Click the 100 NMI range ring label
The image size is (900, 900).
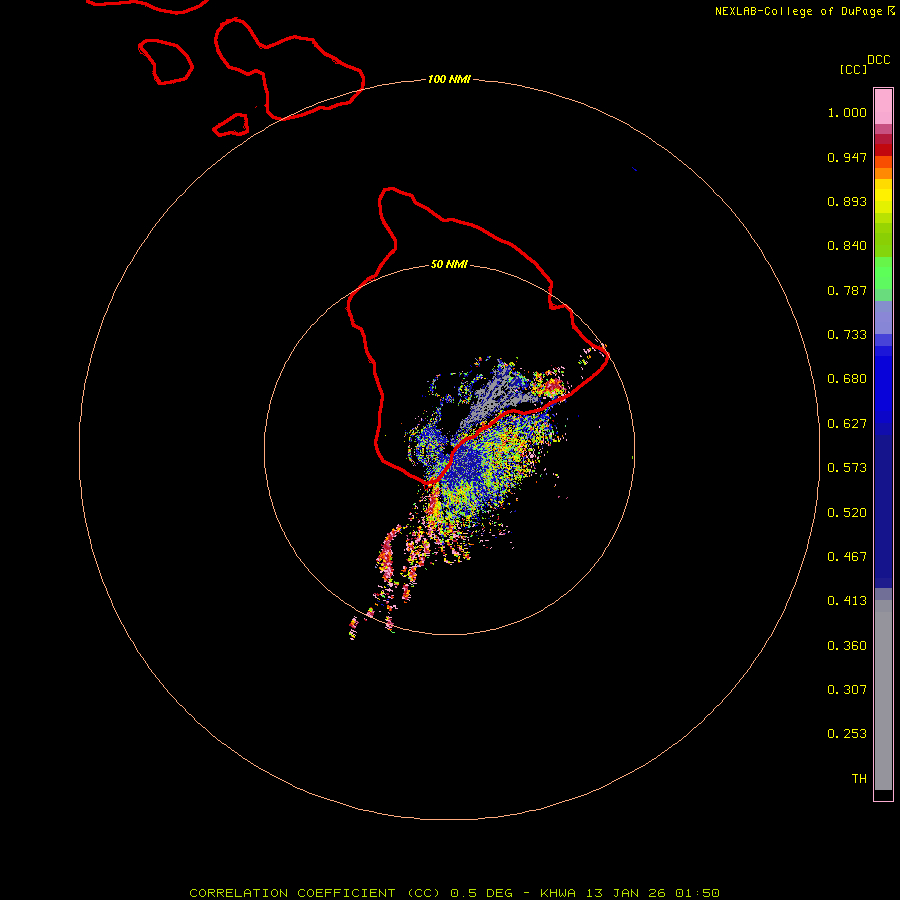pos(449,79)
